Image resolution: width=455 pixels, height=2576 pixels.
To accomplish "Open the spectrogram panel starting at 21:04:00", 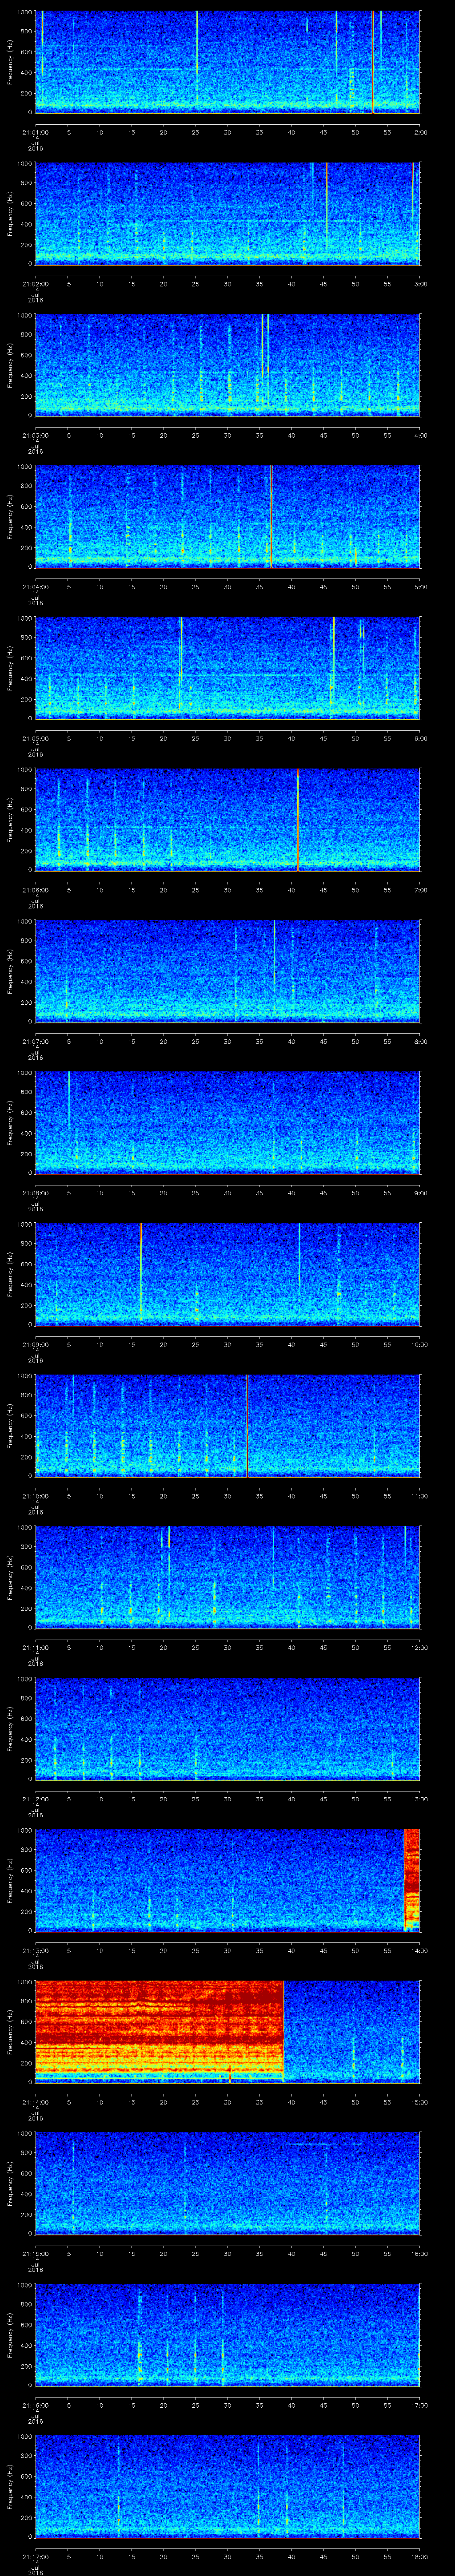I will [x=228, y=516].
